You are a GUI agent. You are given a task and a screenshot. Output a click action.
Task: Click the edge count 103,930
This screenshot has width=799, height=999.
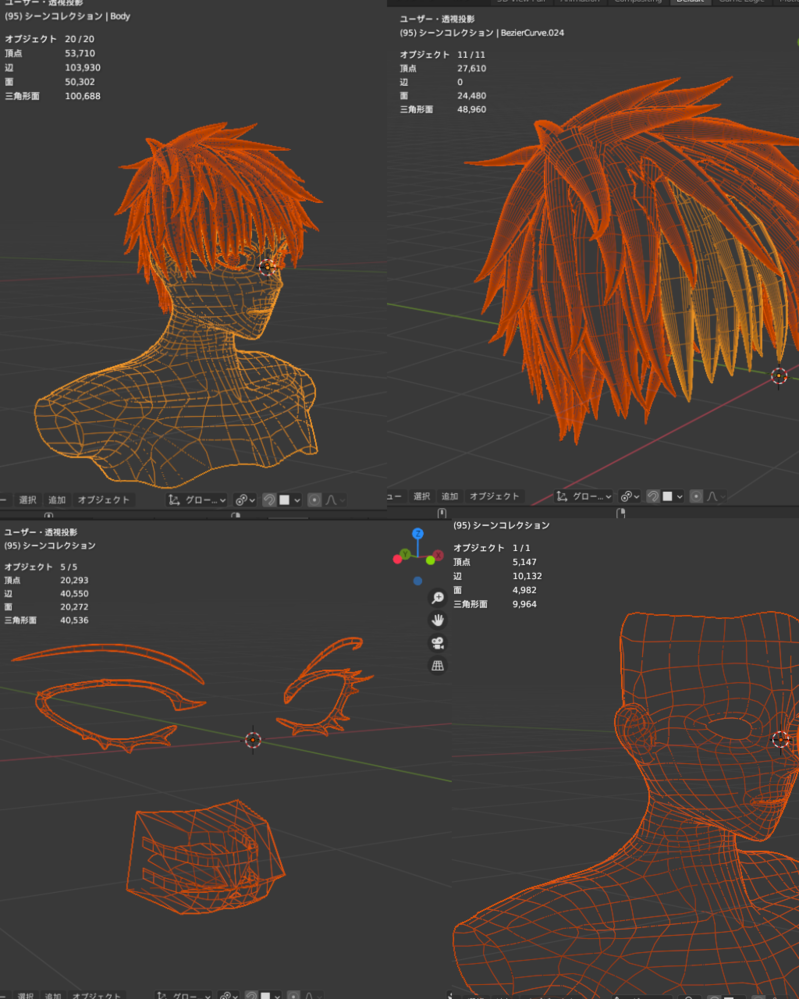point(83,68)
